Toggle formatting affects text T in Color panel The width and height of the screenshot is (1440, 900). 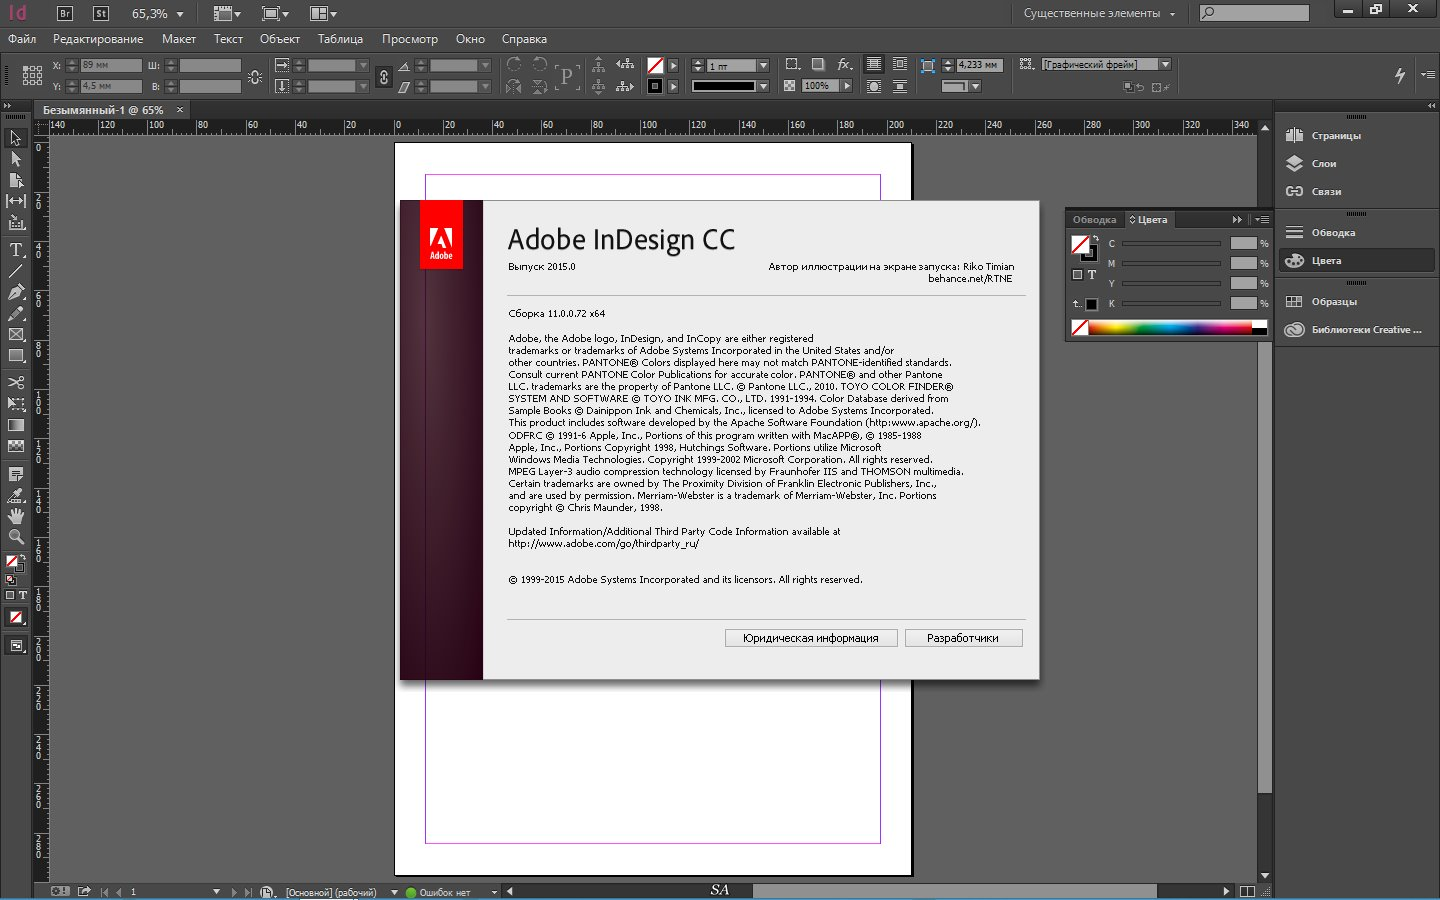coord(1092,275)
